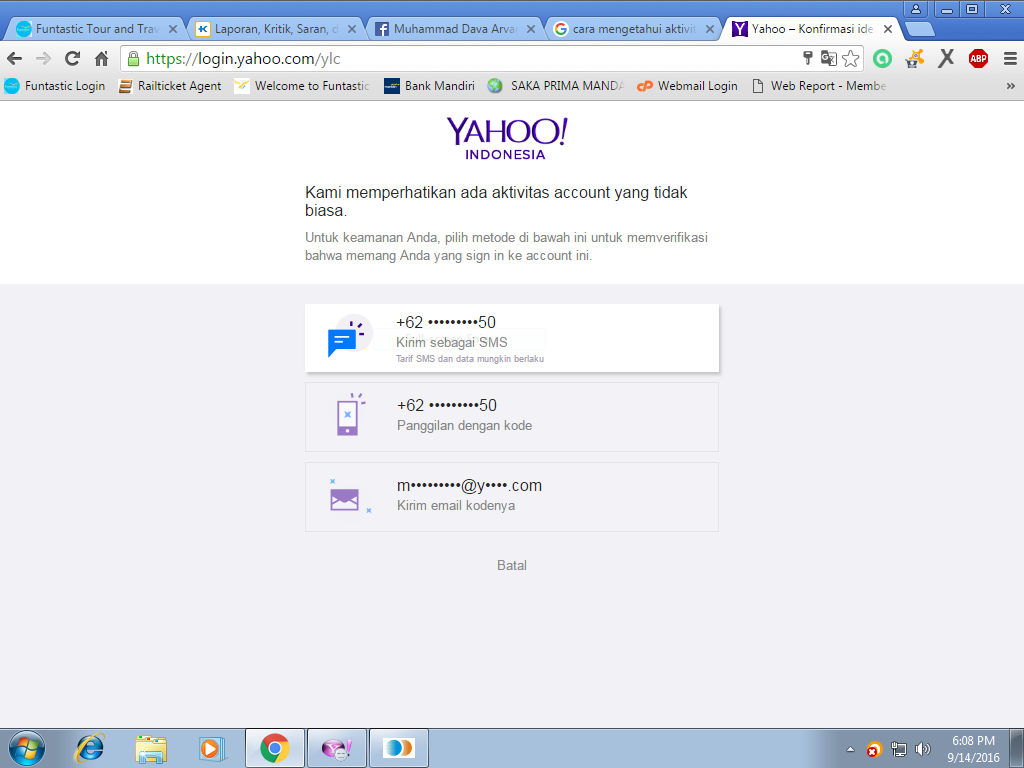
Task: Click the phone call icon
Action: pos(349,414)
